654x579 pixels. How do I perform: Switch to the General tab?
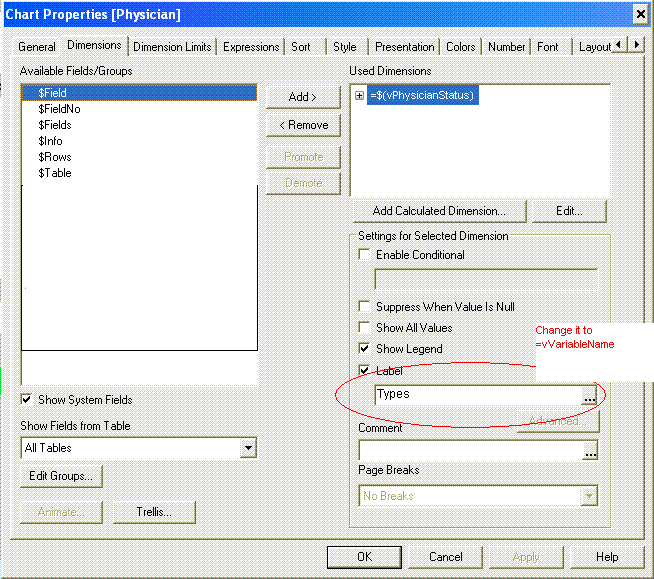[37, 47]
